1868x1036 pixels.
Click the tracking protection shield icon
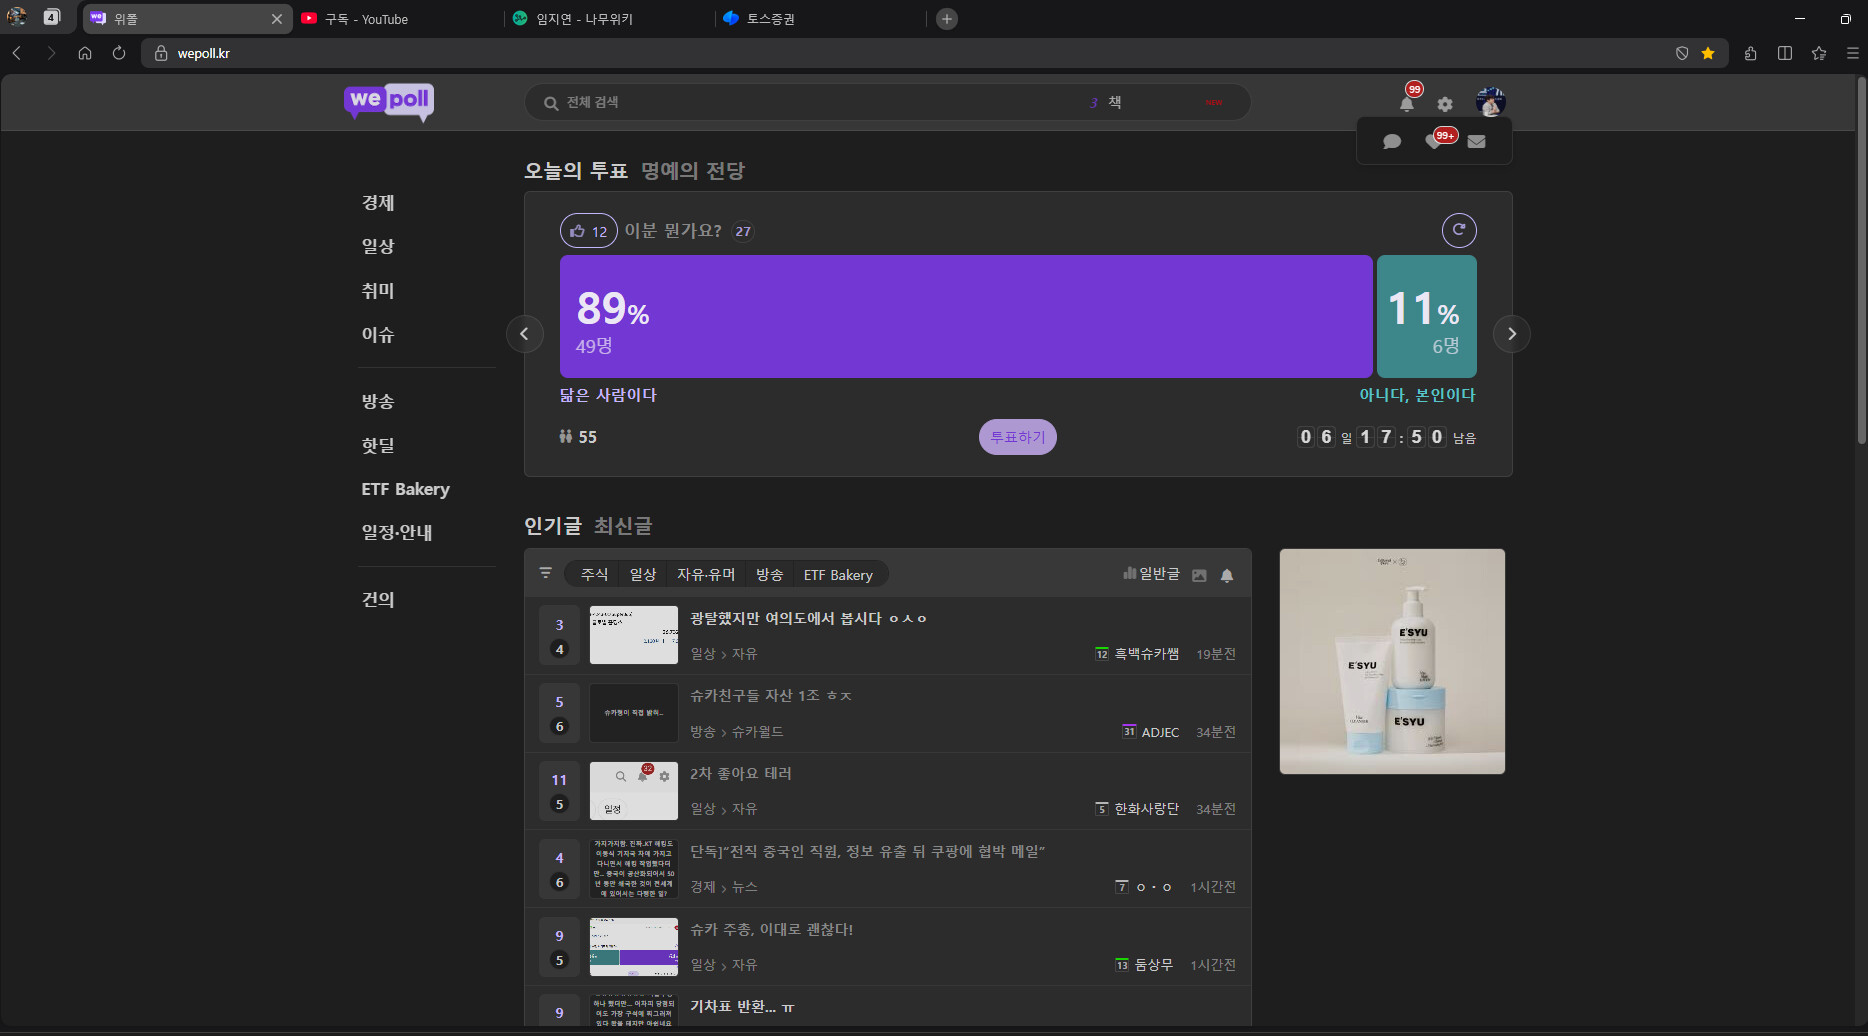[1682, 53]
